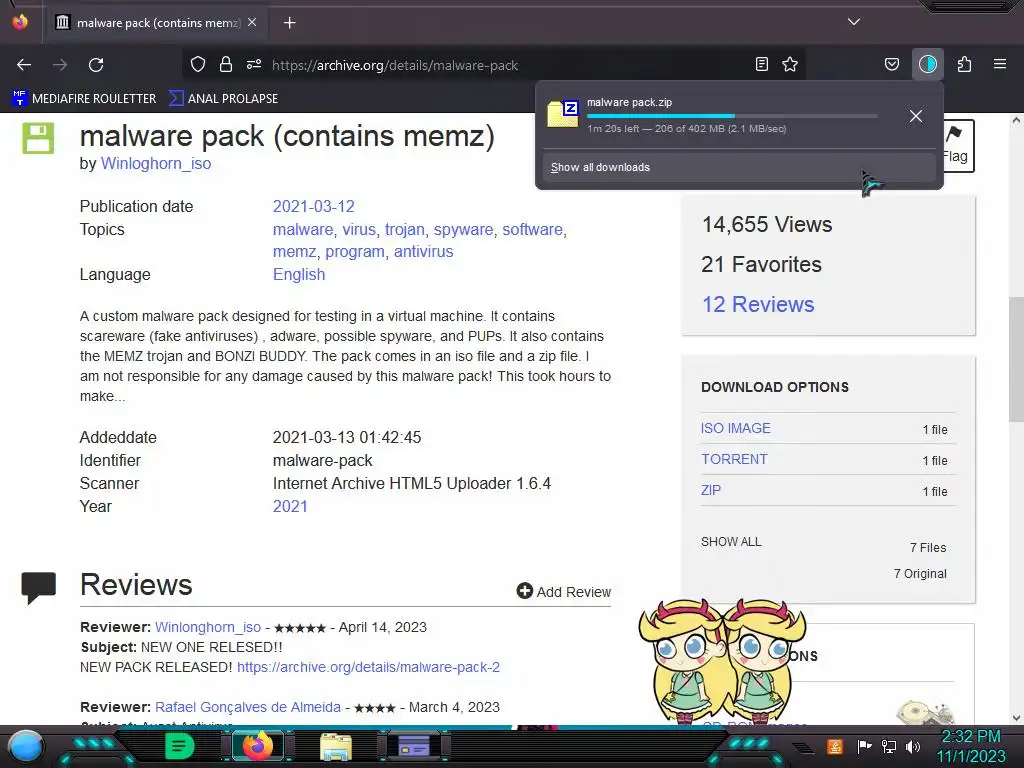Download the TORRENT option
This screenshot has height=768, width=1024.
(734, 459)
